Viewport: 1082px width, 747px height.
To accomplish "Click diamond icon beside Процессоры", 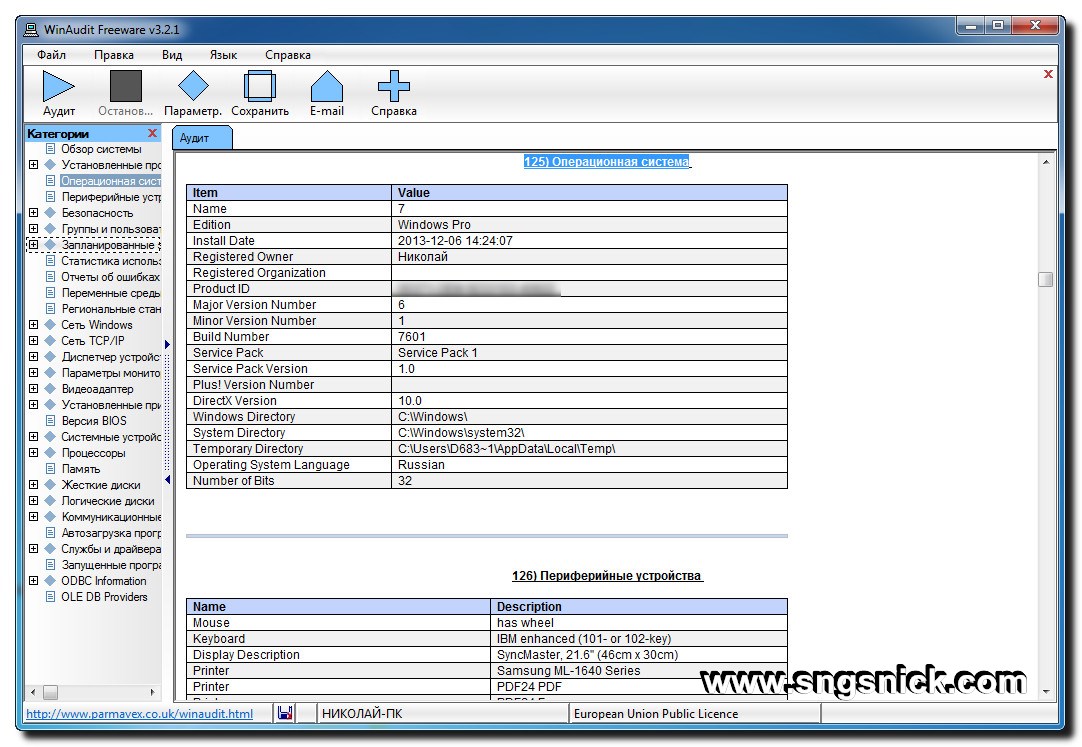I will point(50,452).
